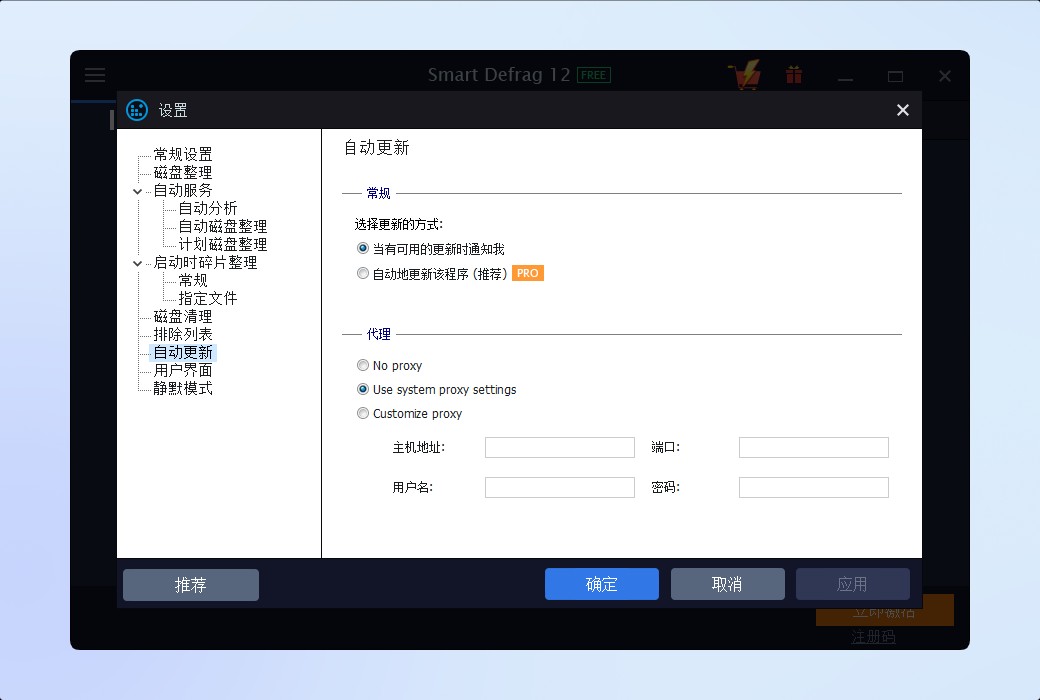Focus the 密码 input field
The image size is (1040, 700).
point(814,488)
